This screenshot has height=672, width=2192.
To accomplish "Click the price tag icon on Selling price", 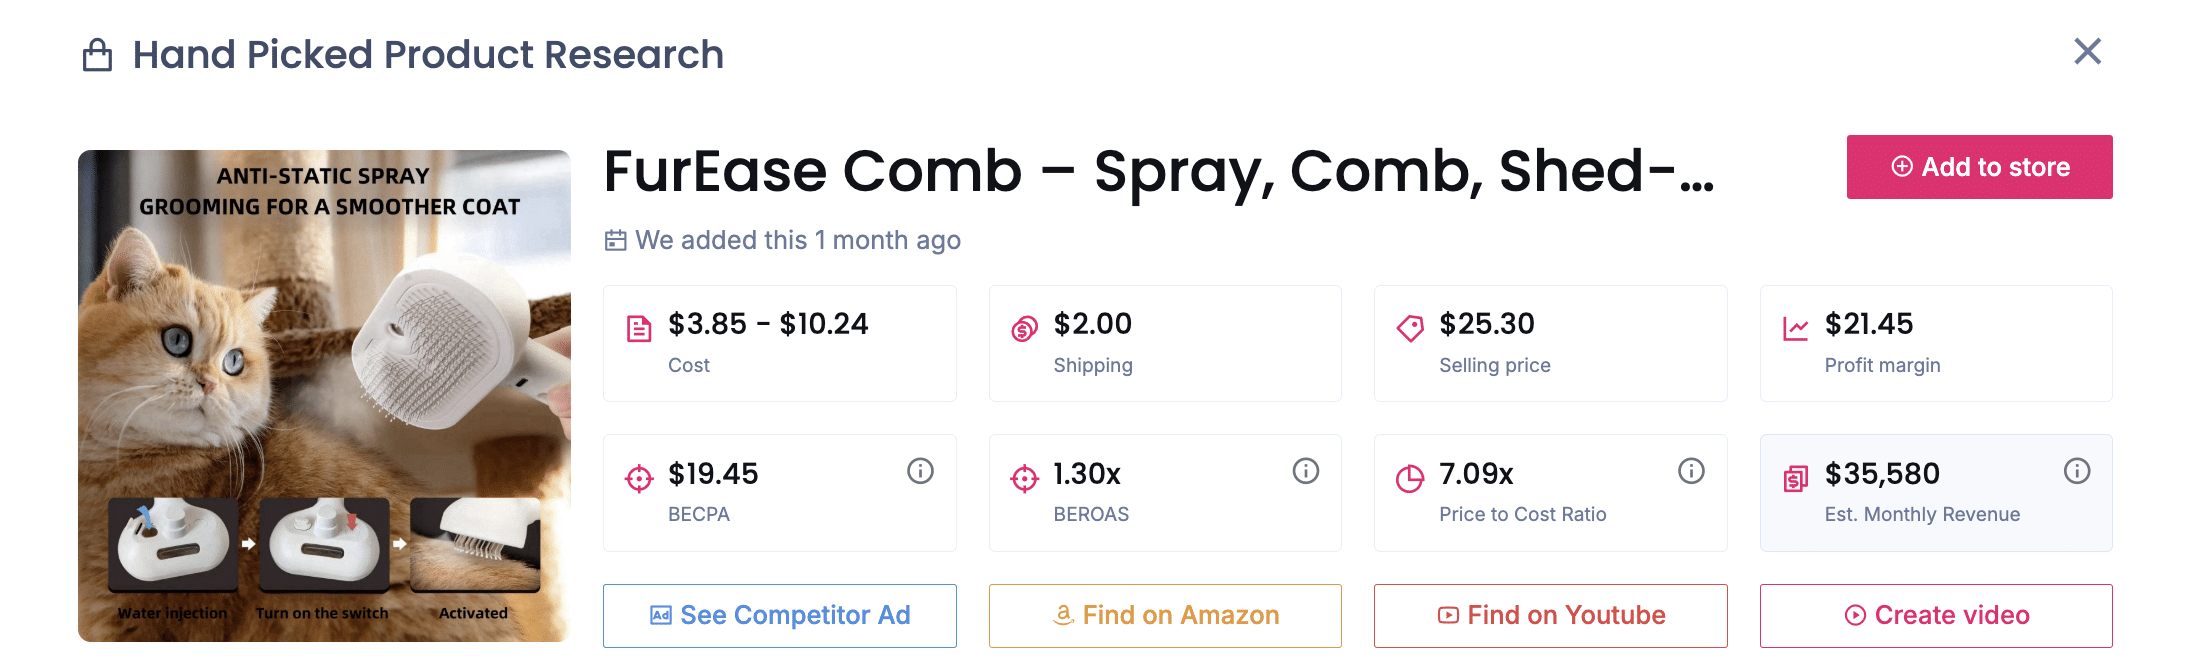I will (x=1409, y=327).
